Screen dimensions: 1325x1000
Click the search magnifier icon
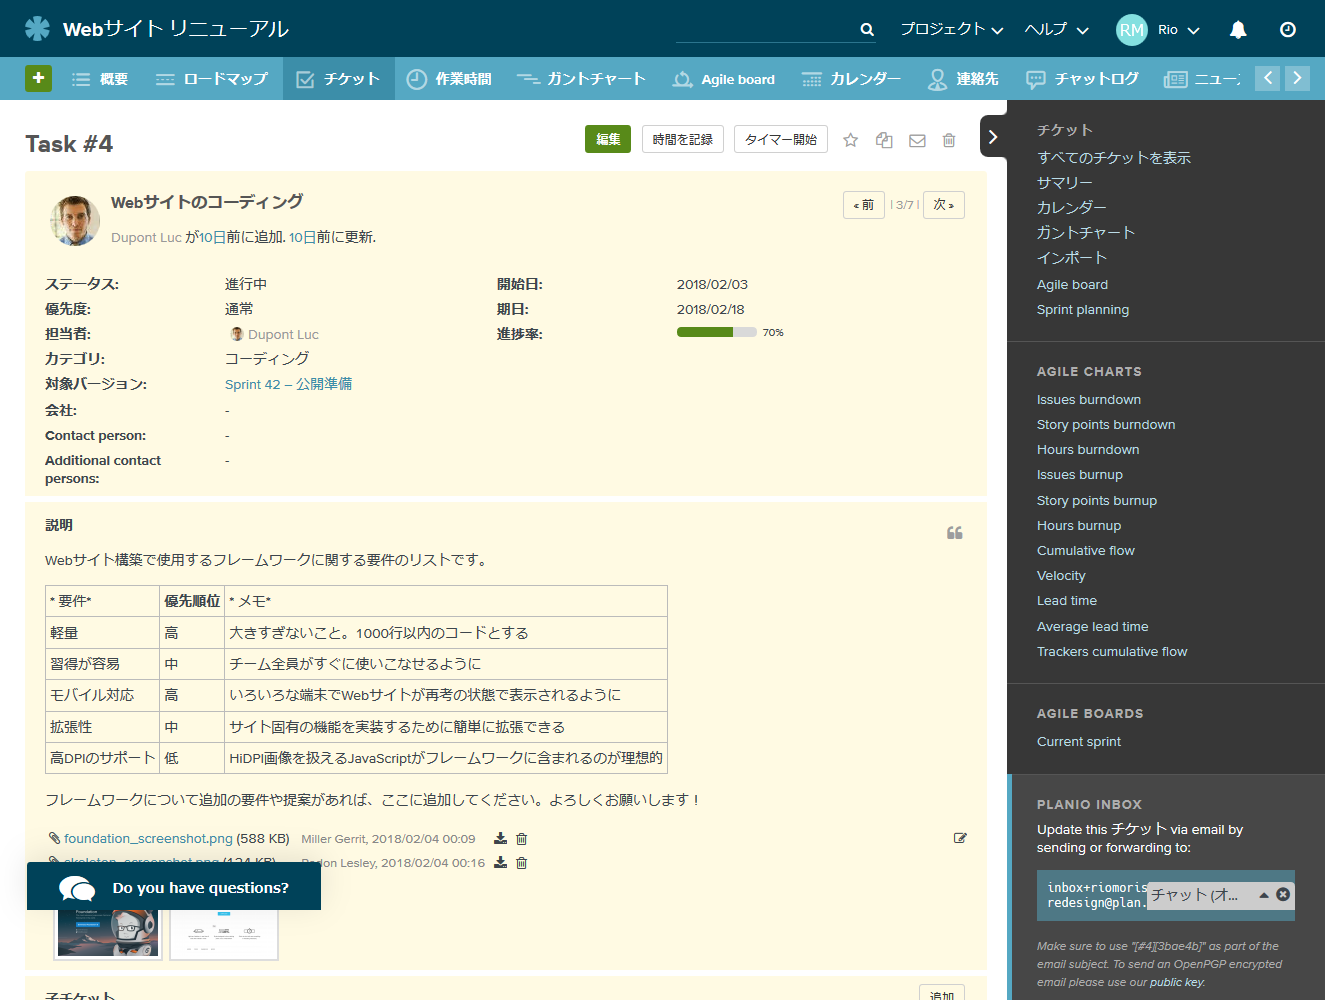pyautogui.click(x=867, y=30)
